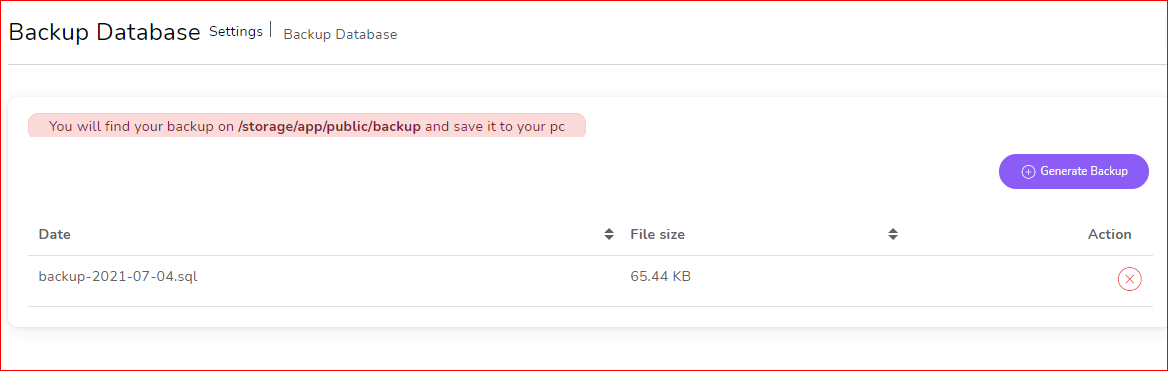Click the File size column header label
This screenshot has width=1168, height=371.
coord(658,234)
